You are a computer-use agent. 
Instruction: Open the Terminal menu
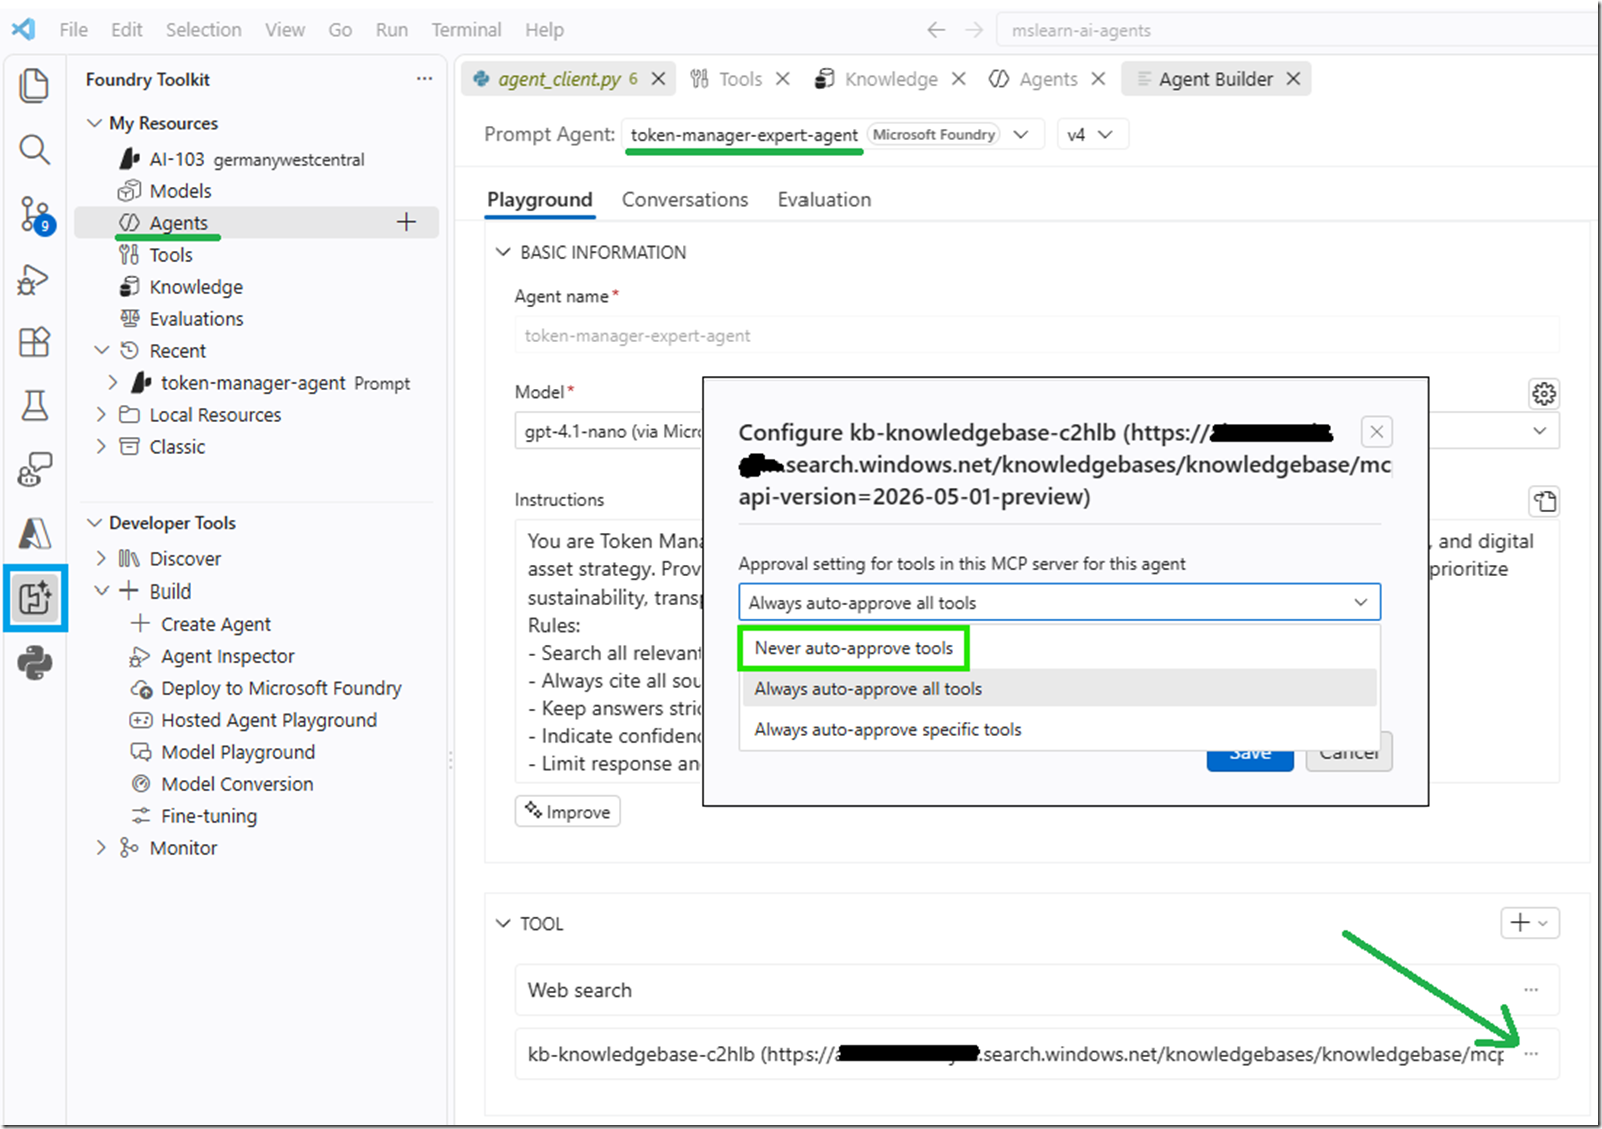click(466, 30)
